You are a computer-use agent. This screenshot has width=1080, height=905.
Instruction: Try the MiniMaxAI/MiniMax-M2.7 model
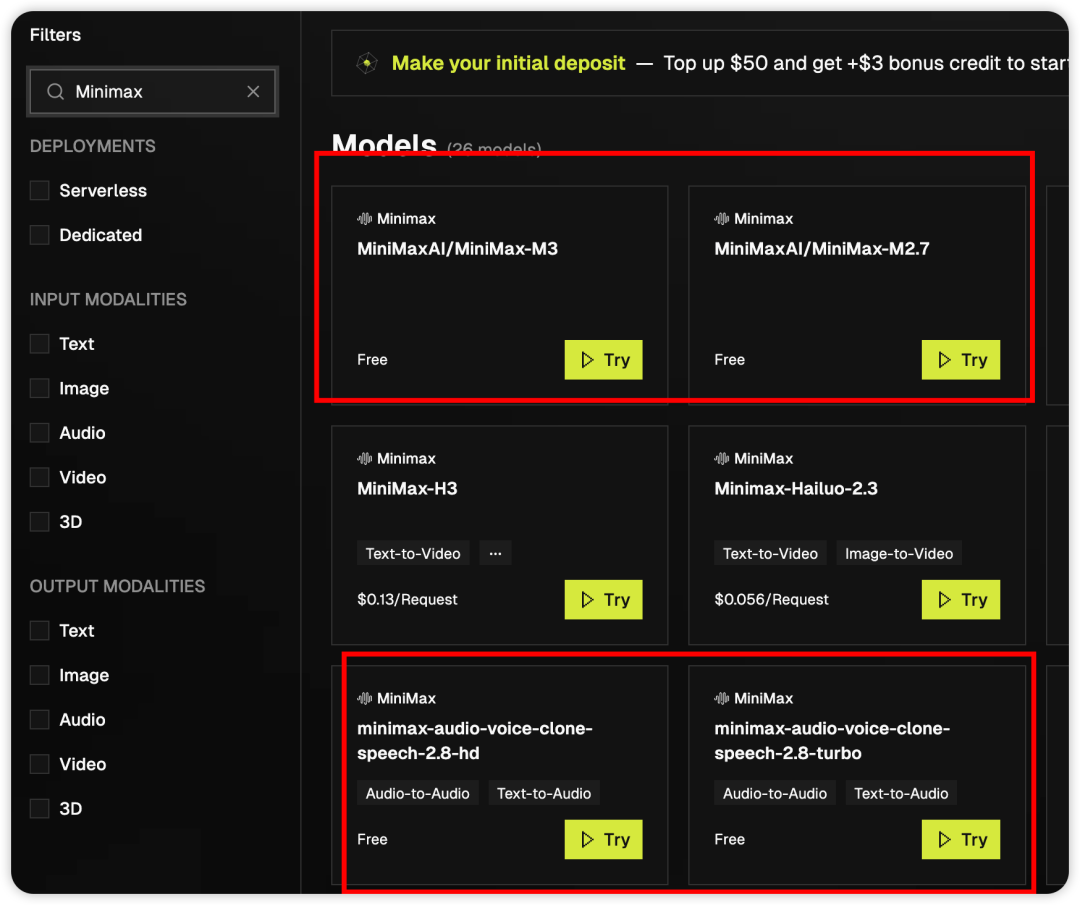(x=961, y=360)
